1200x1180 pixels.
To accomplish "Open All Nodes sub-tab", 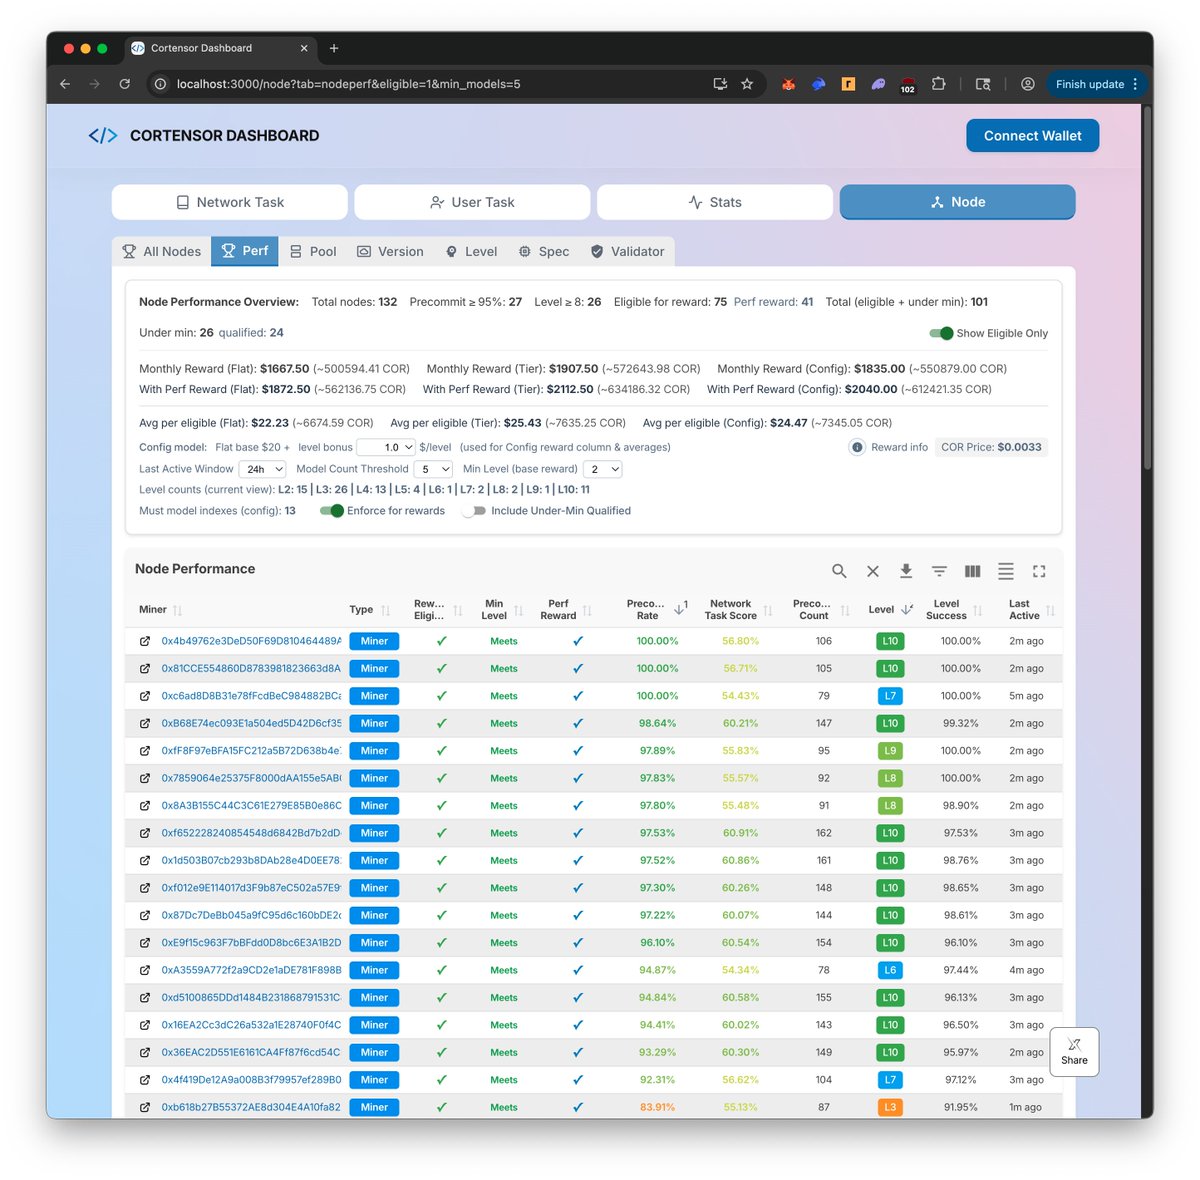I will (162, 251).
